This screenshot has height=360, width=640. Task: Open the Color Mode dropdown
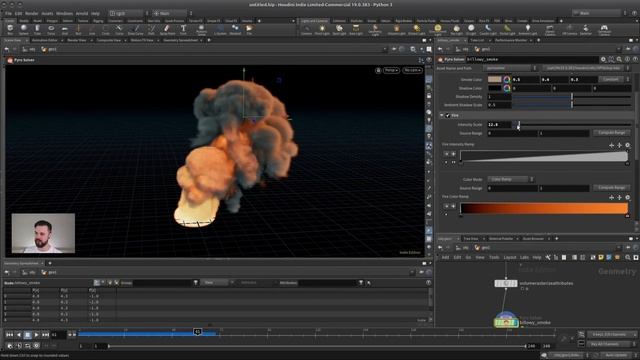[x=511, y=179]
